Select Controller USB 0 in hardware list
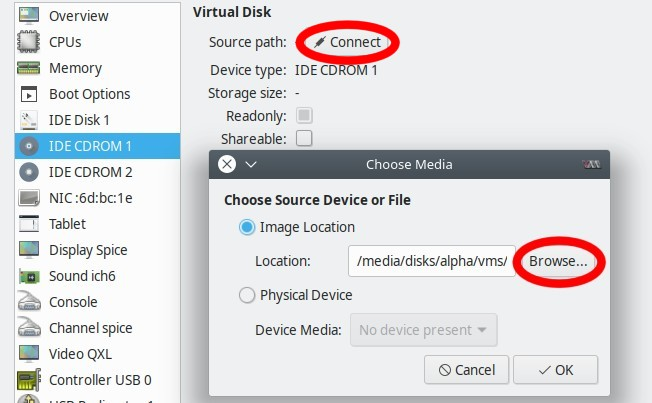652x403 pixels. point(100,380)
